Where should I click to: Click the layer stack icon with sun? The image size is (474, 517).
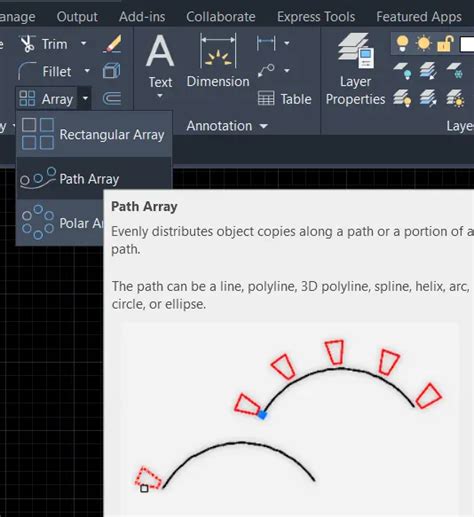[x=455, y=98]
